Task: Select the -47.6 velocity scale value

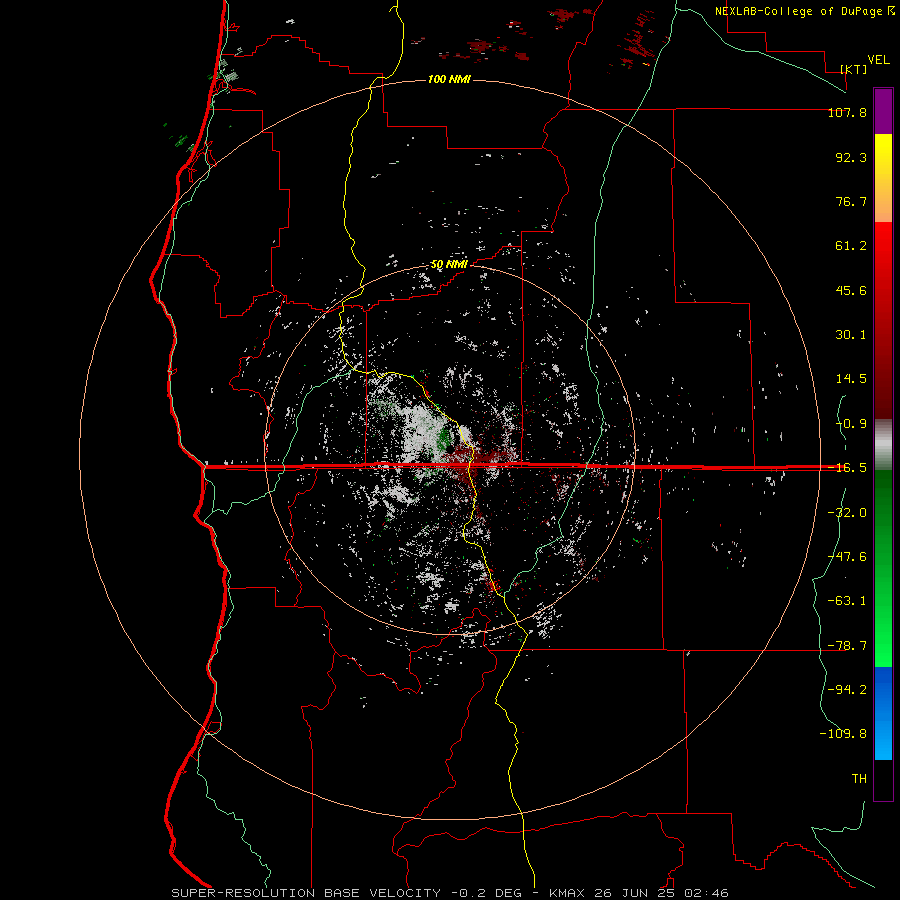Action: tap(847, 557)
